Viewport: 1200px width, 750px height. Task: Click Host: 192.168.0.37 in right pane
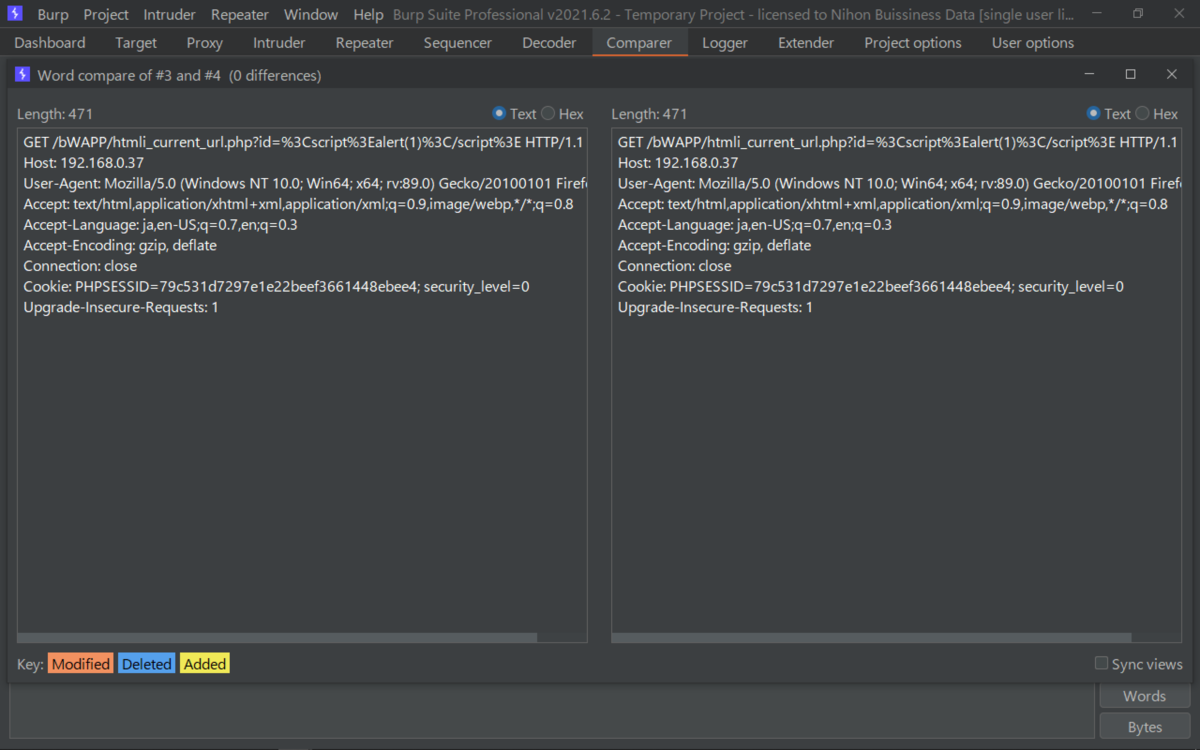coord(678,163)
